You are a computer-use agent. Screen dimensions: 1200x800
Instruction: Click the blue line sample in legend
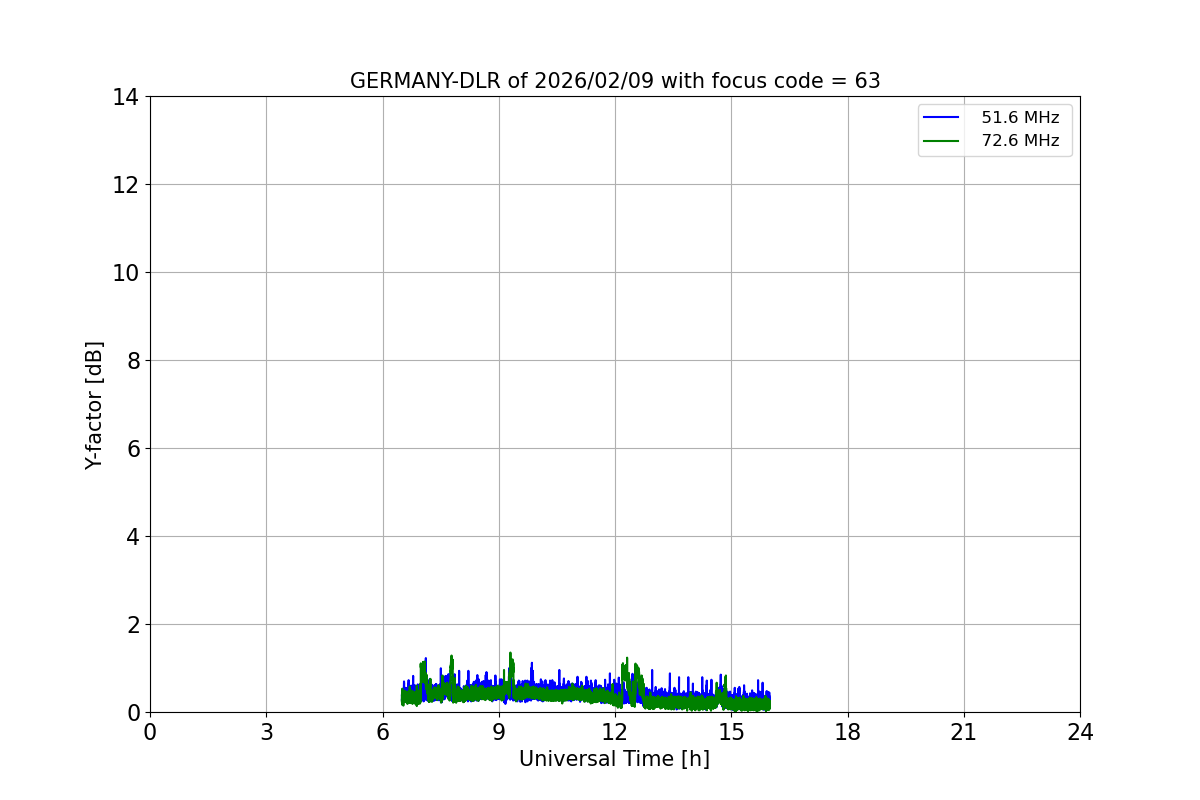[942, 118]
